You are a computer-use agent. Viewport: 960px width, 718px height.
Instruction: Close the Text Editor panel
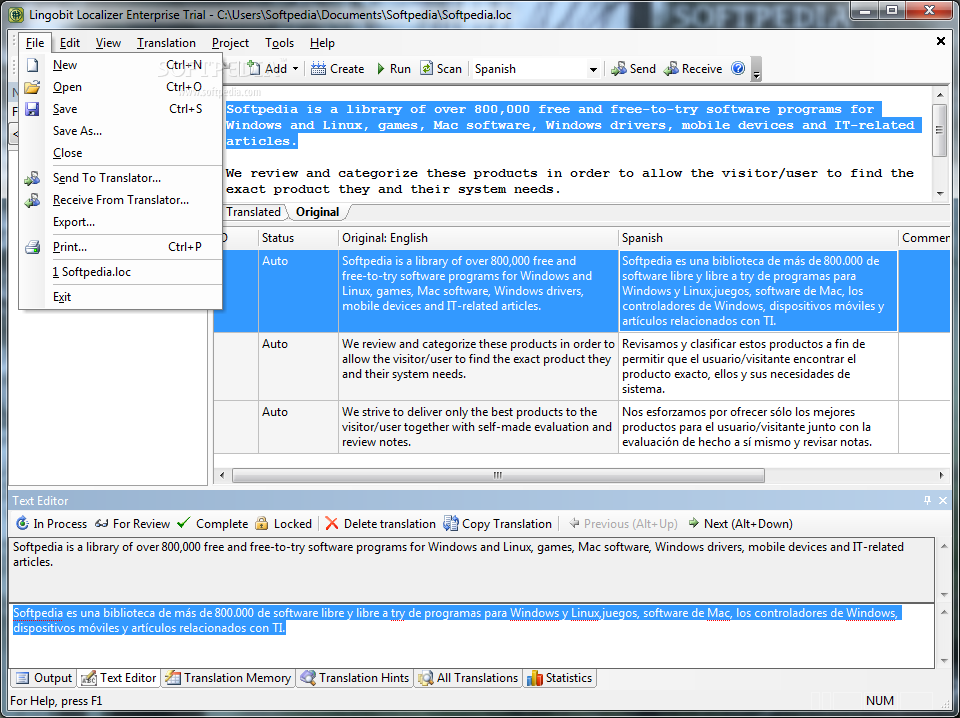(943, 501)
